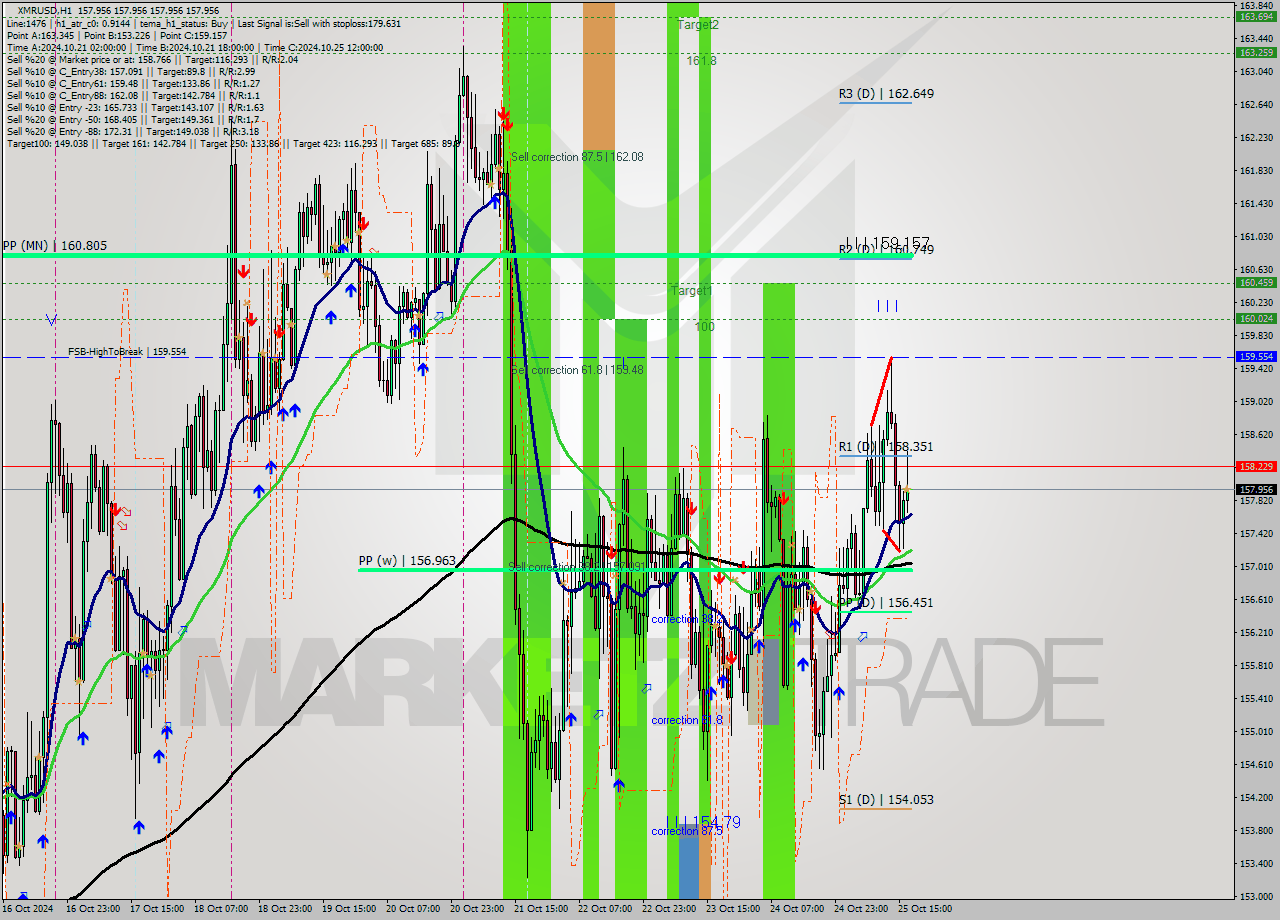Click the 22 Oct 07:00 time label

(607, 909)
